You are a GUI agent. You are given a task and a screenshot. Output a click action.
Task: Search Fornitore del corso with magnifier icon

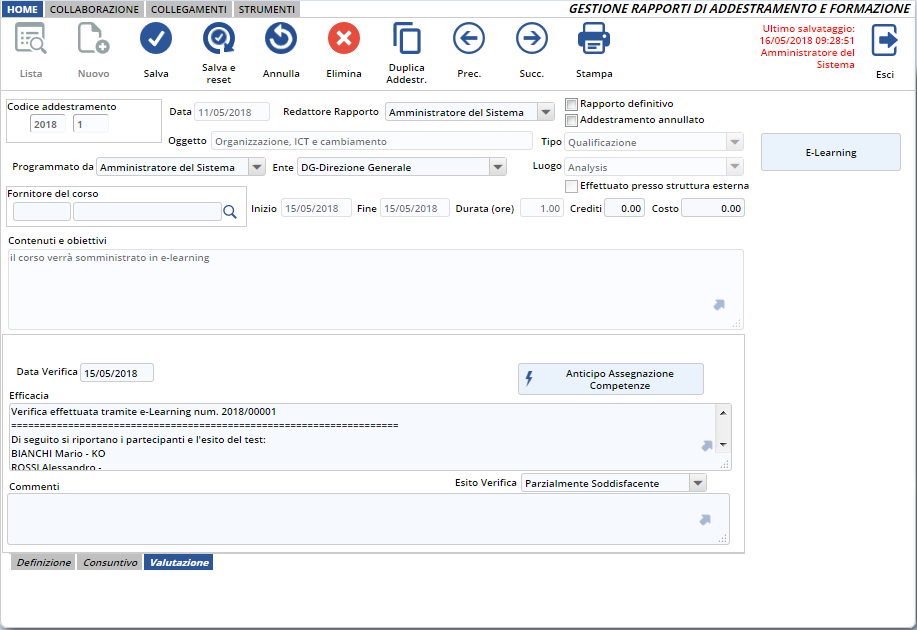[230, 211]
